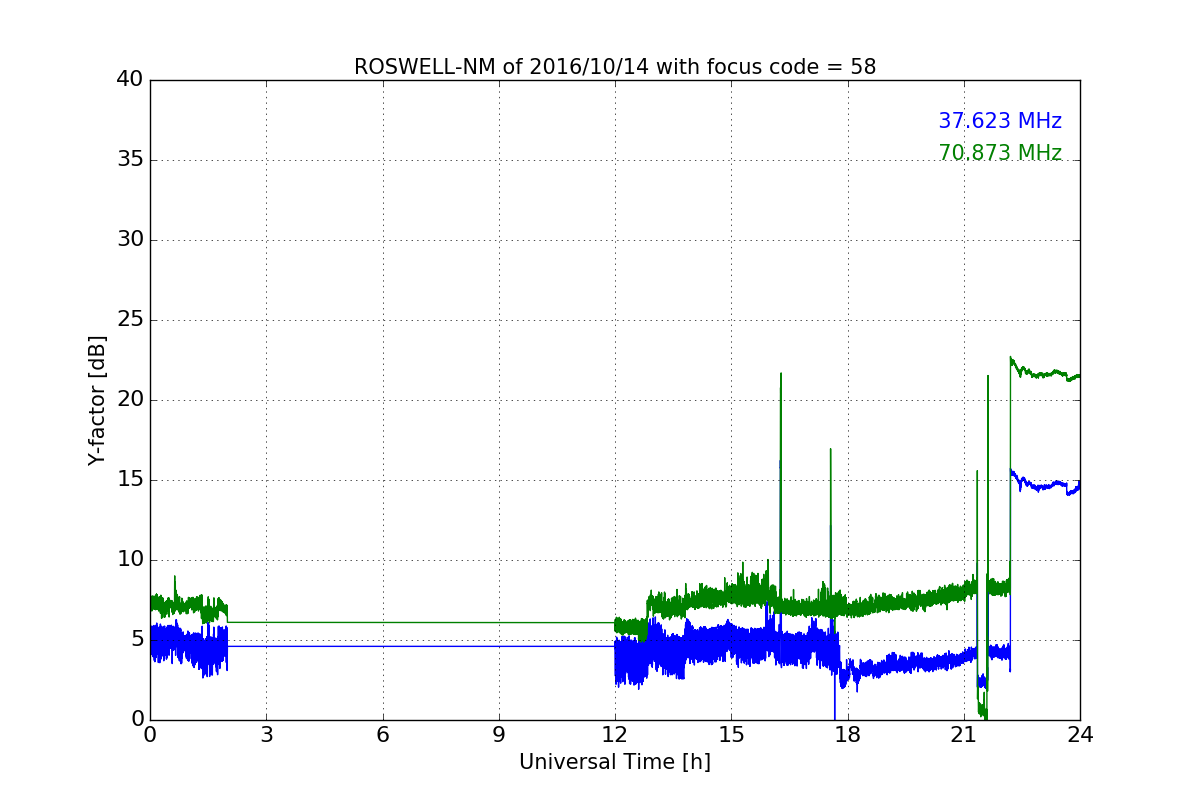Click y-axis tick label 15
The width and height of the screenshot is (1200, 800).
(x=130, y=480)
